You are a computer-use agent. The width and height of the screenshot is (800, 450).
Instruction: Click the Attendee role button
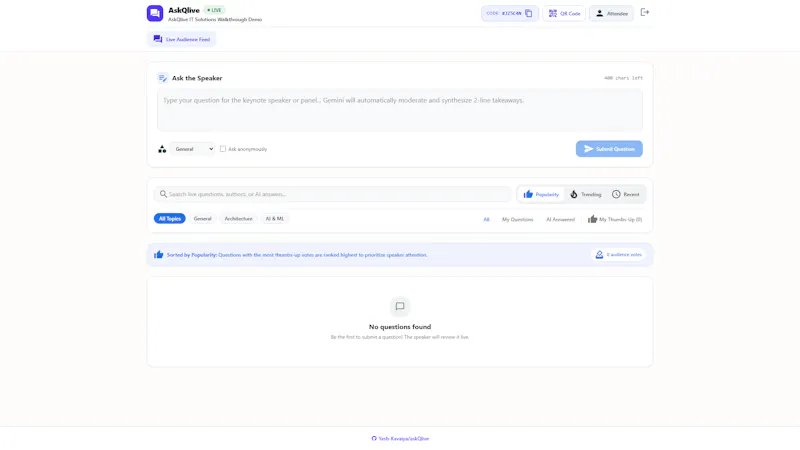(x=611, y=13)
